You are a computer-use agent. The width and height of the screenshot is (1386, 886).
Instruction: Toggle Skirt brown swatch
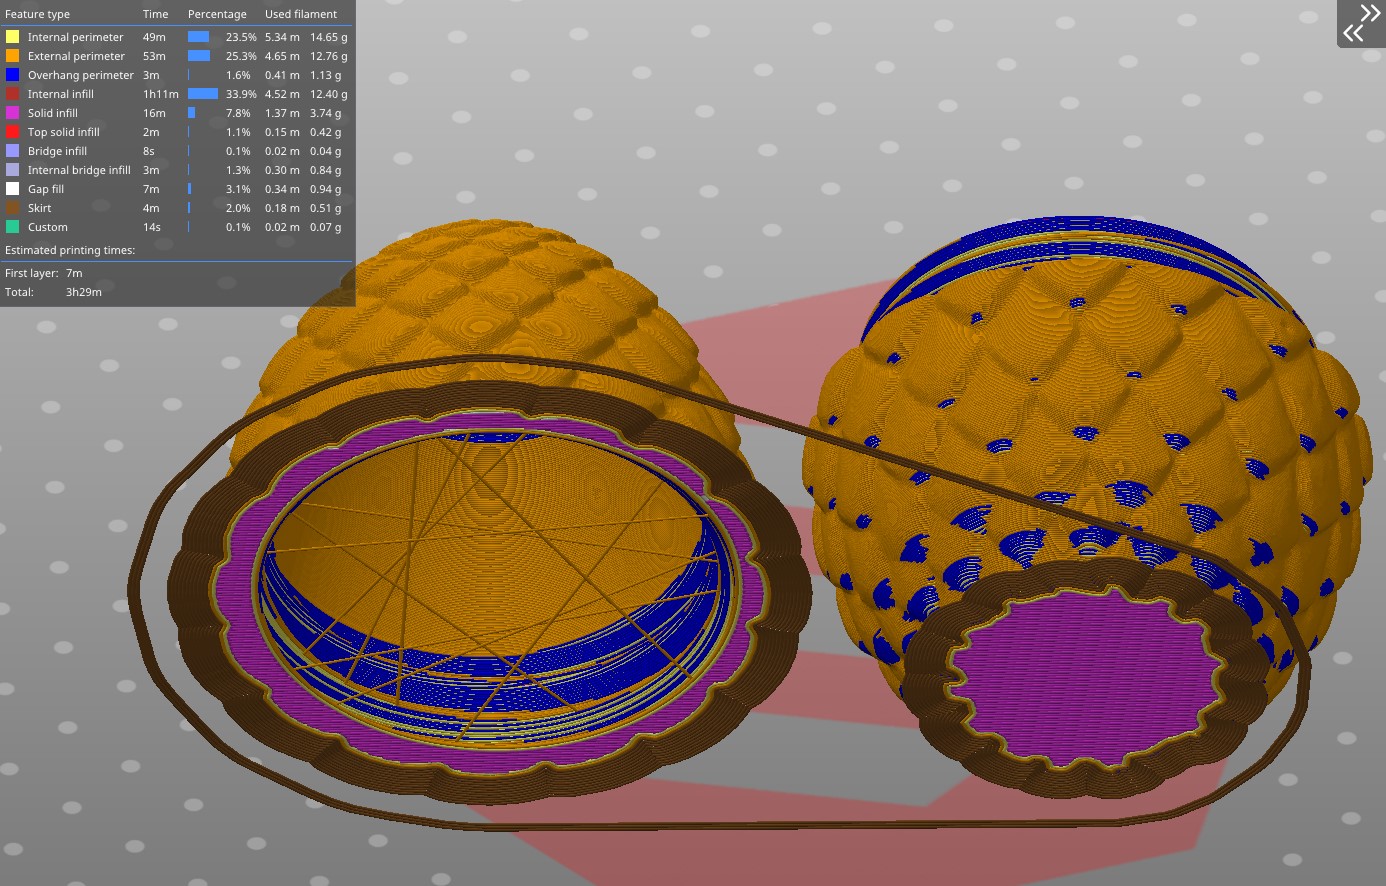coord(12,208)
